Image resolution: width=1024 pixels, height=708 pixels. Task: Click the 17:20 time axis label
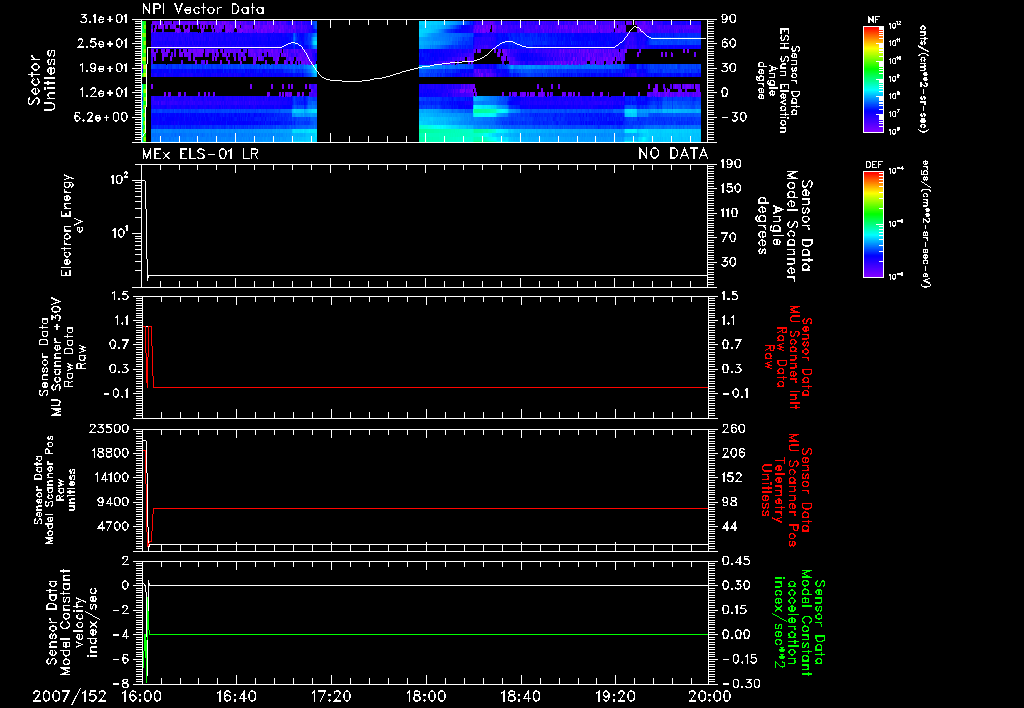pos(331,696)
